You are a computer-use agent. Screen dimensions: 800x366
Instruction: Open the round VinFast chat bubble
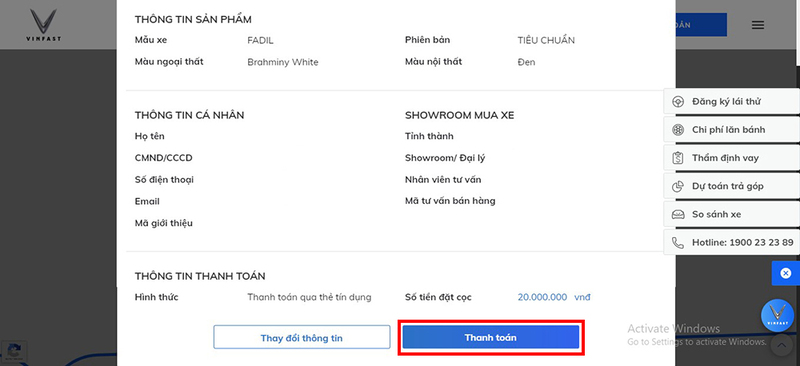777,315
